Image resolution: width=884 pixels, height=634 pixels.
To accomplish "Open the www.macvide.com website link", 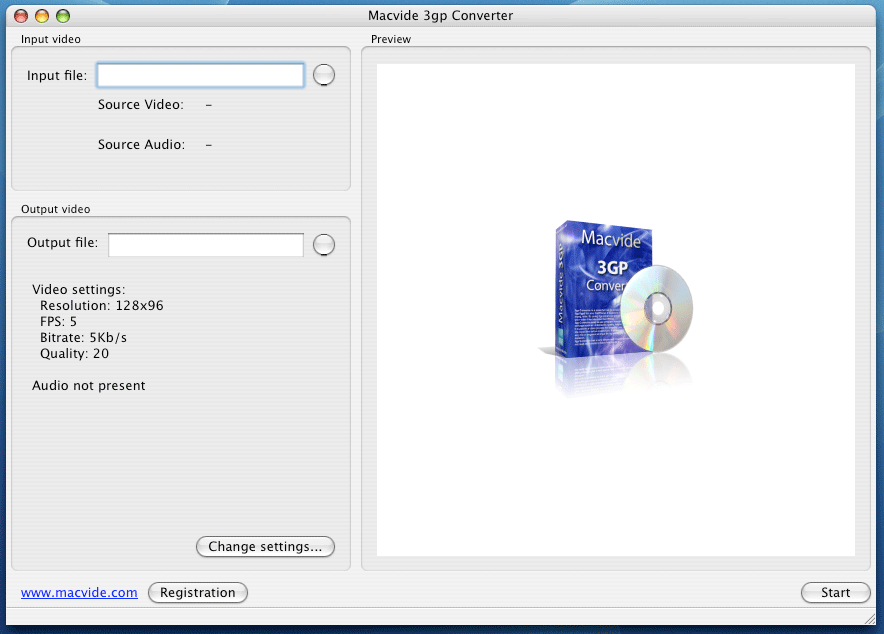I will click(x=78, y=592).
